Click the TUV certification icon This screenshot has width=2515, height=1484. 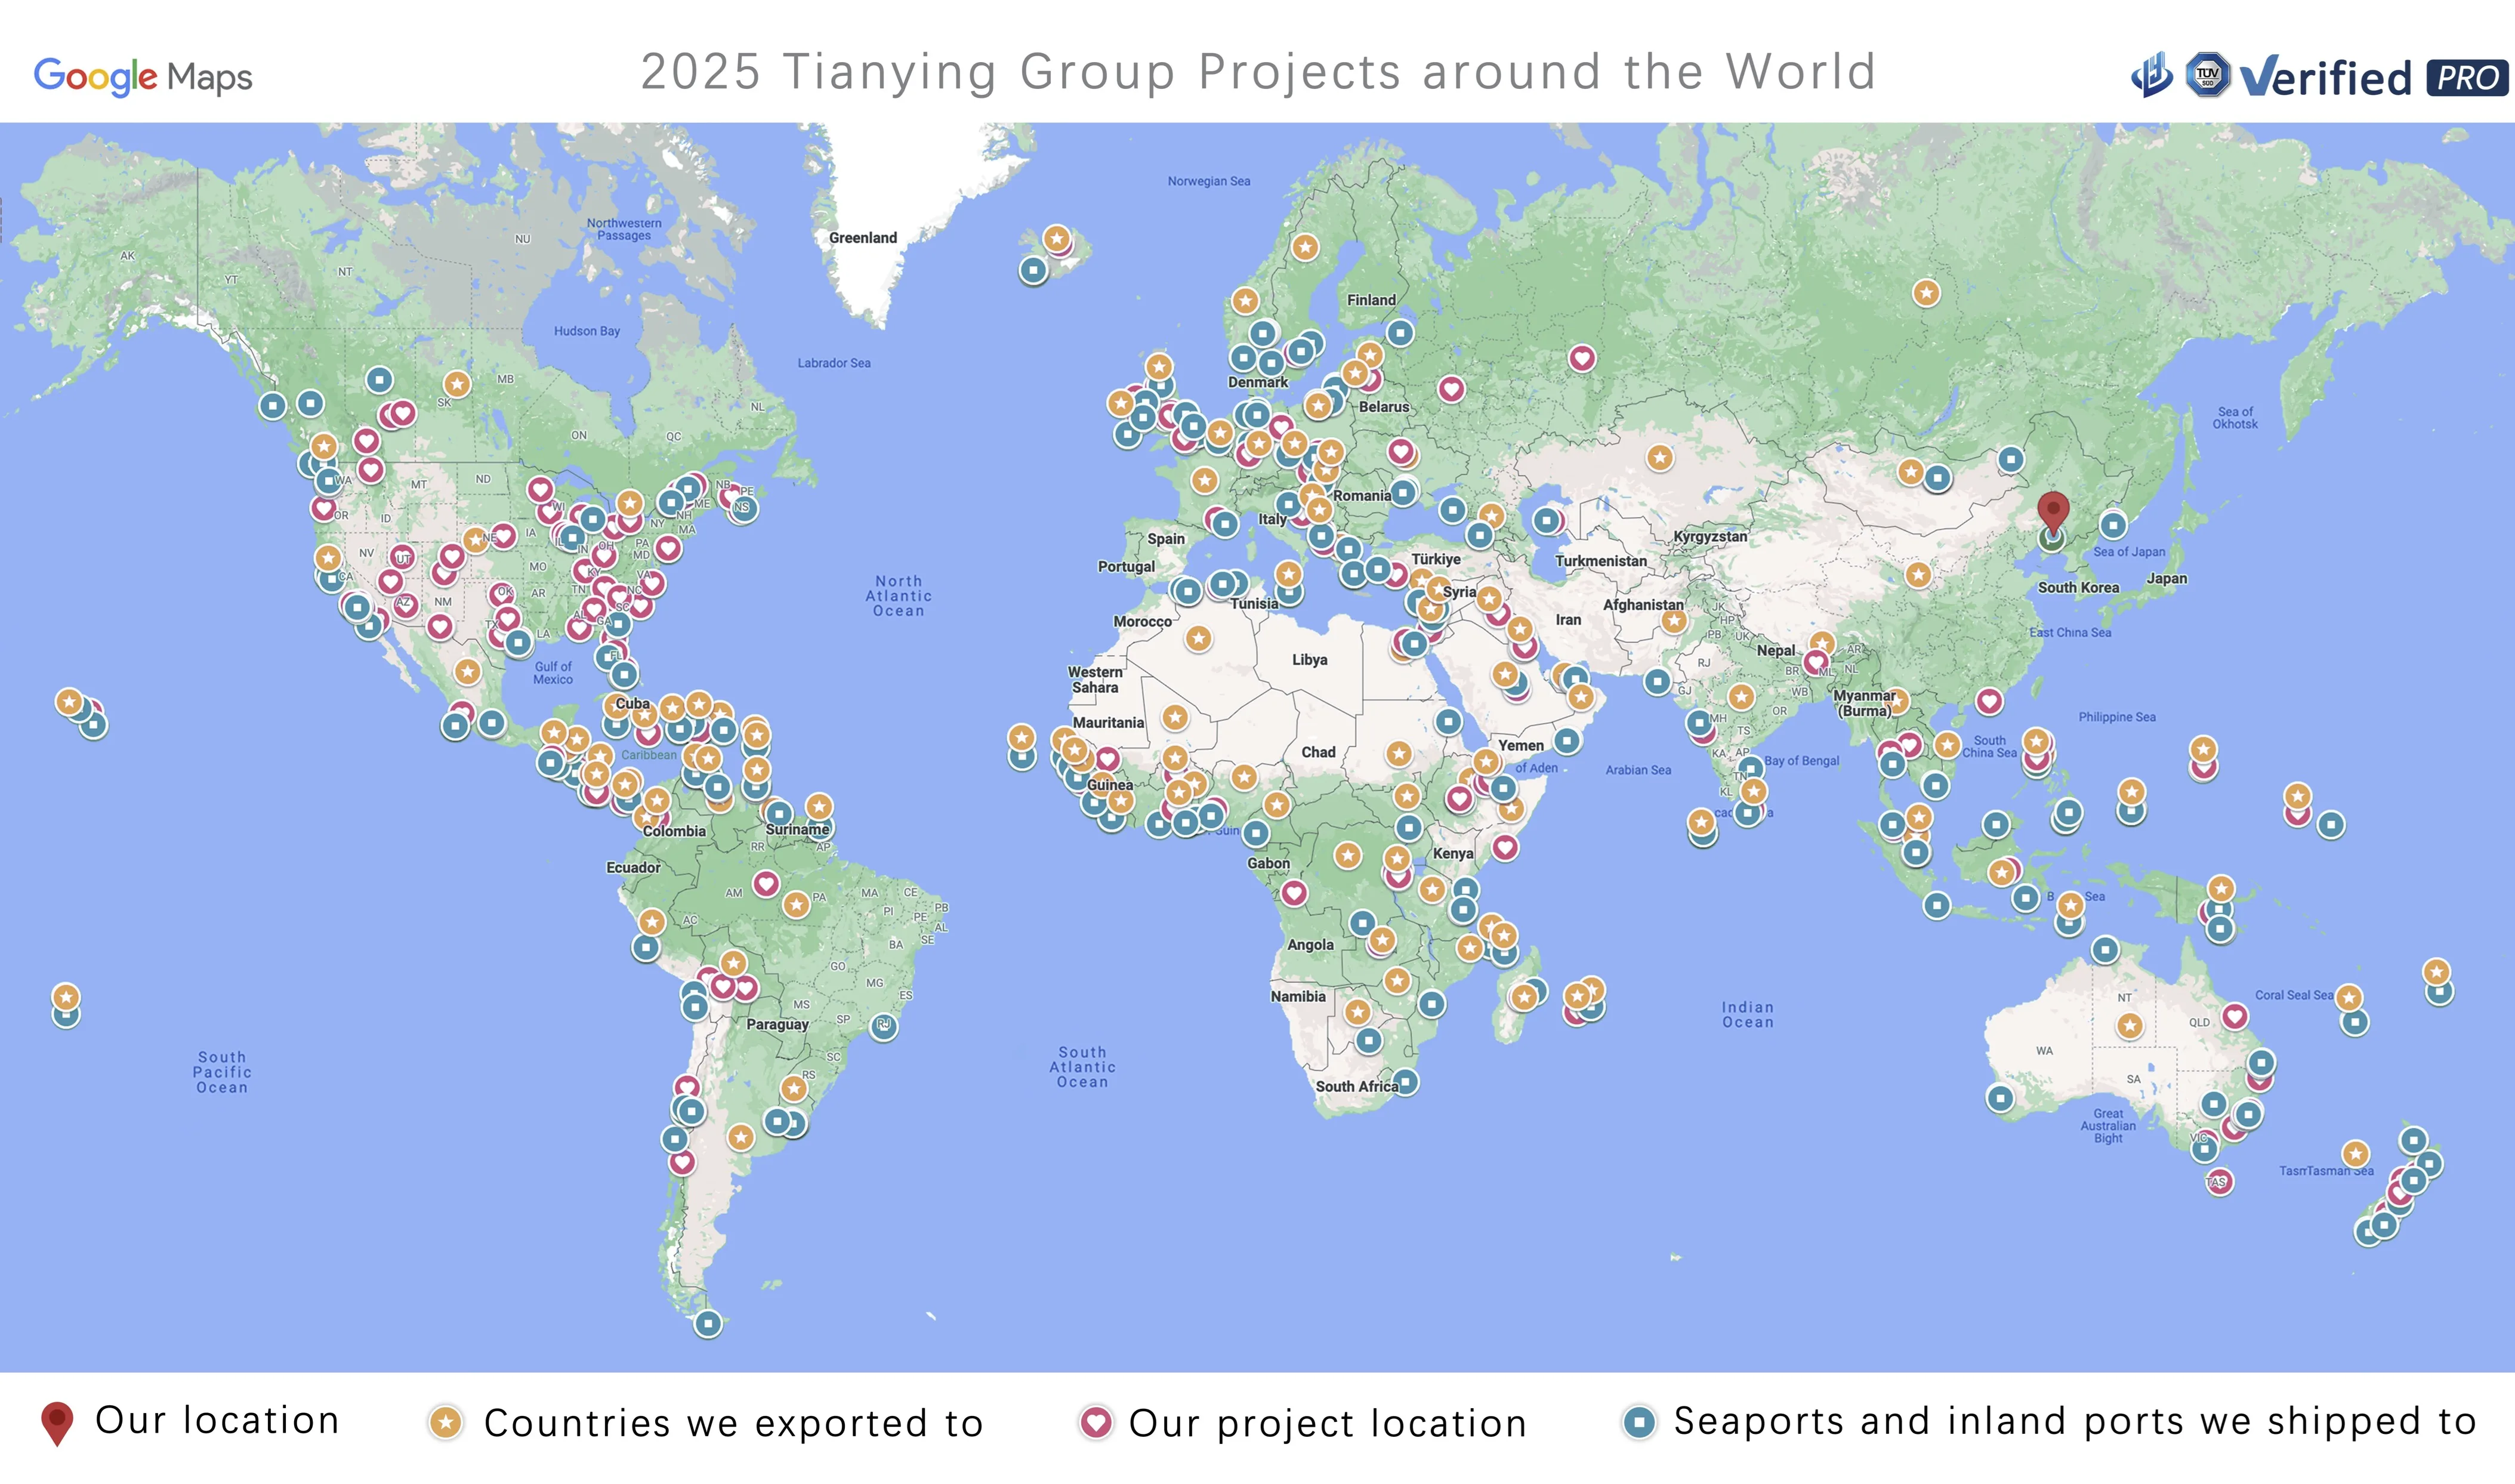point(2207,75)
